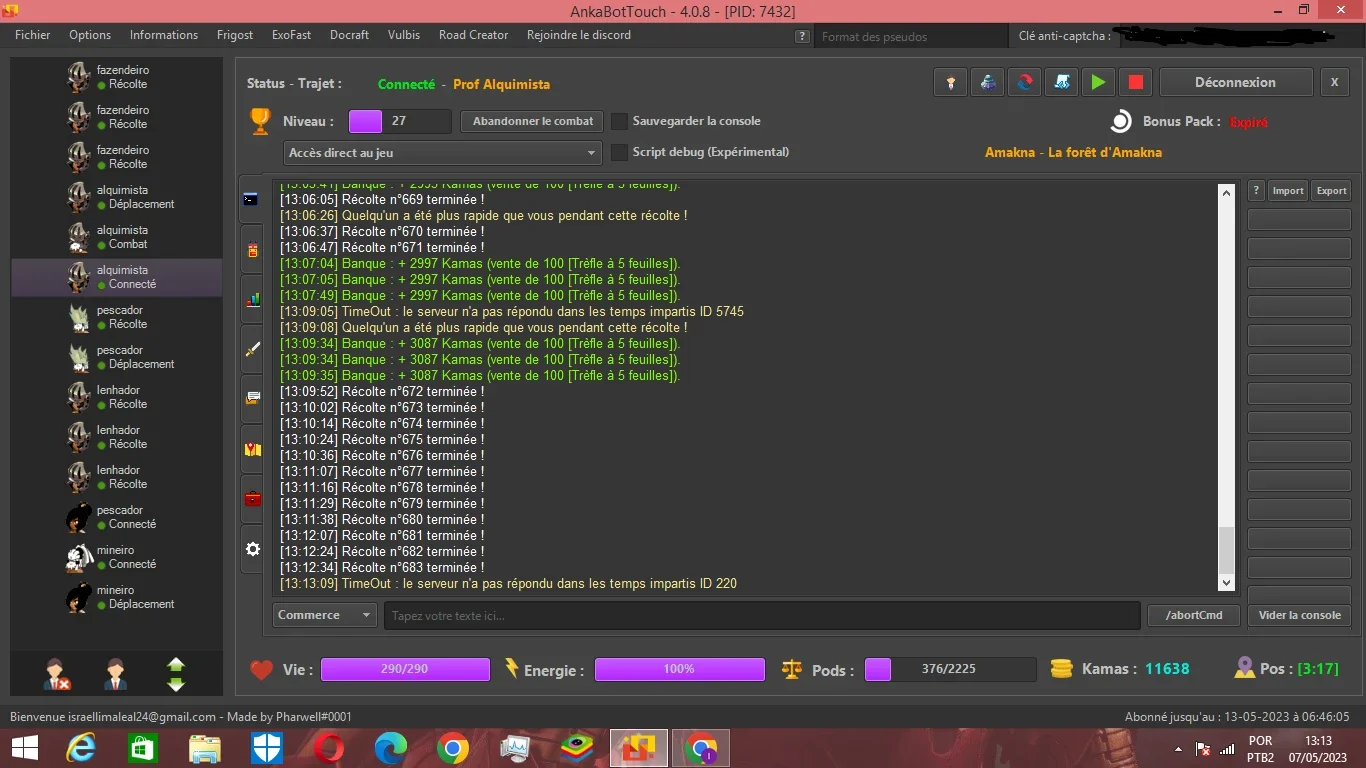Screen dimensions: 1366x768
Task: Enable Script debug (Expérimental) checkbox
Action: coord(619,152)
